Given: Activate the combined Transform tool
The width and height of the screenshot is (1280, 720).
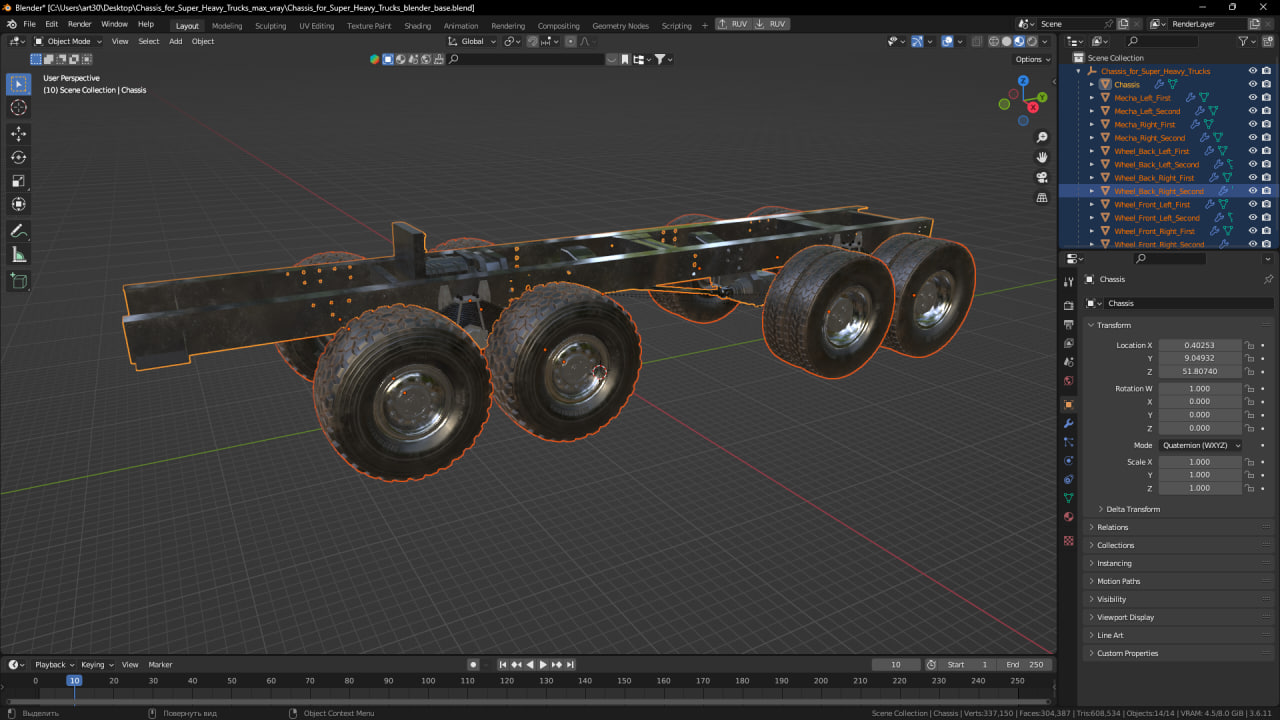Looking at the screenshot, I should point(18,204).
